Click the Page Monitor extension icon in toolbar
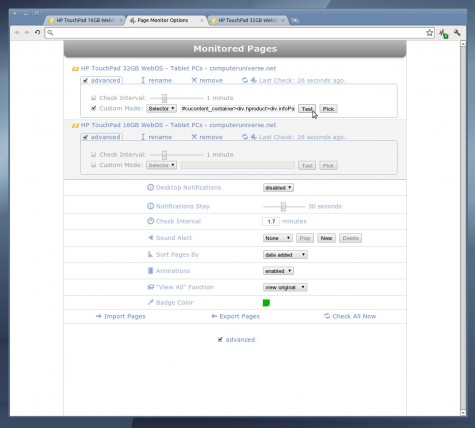This screenshot has height=428, width=475. click(443, 33)
